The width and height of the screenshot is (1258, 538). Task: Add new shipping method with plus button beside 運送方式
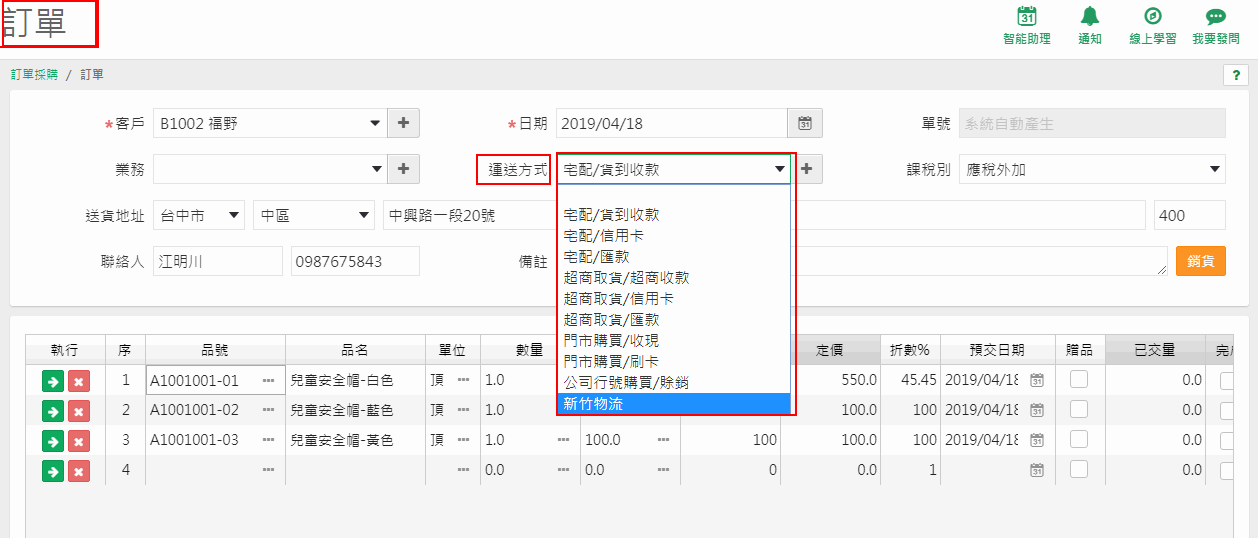pos(808,169)
